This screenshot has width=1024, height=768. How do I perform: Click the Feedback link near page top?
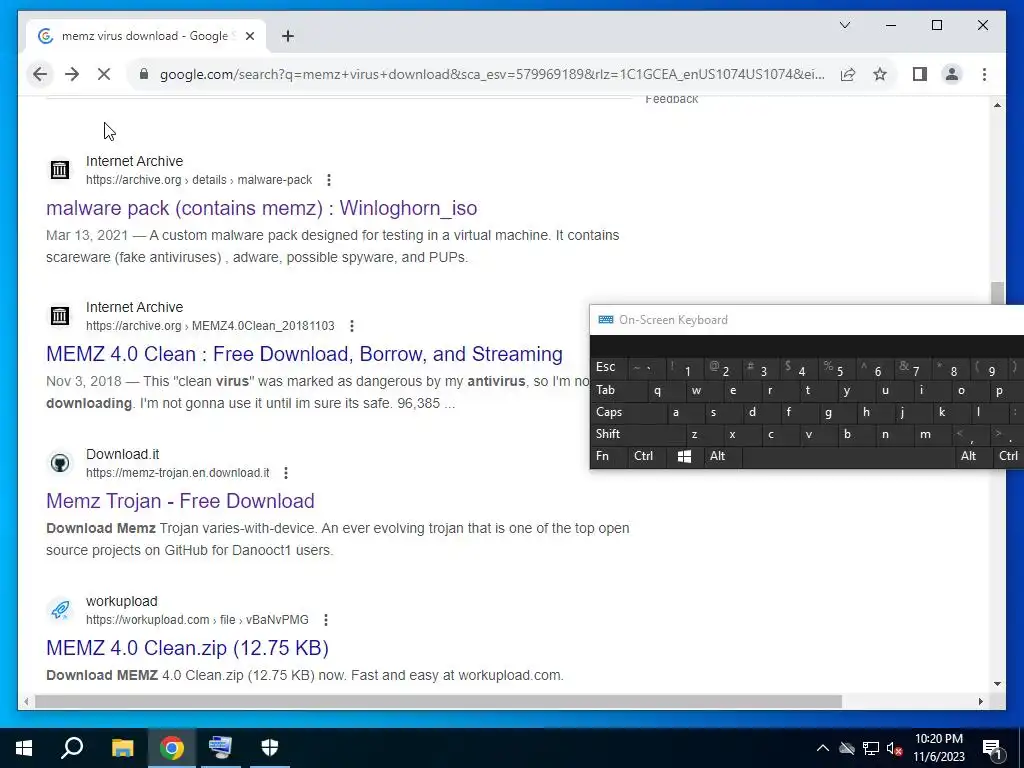coord(671,99)
